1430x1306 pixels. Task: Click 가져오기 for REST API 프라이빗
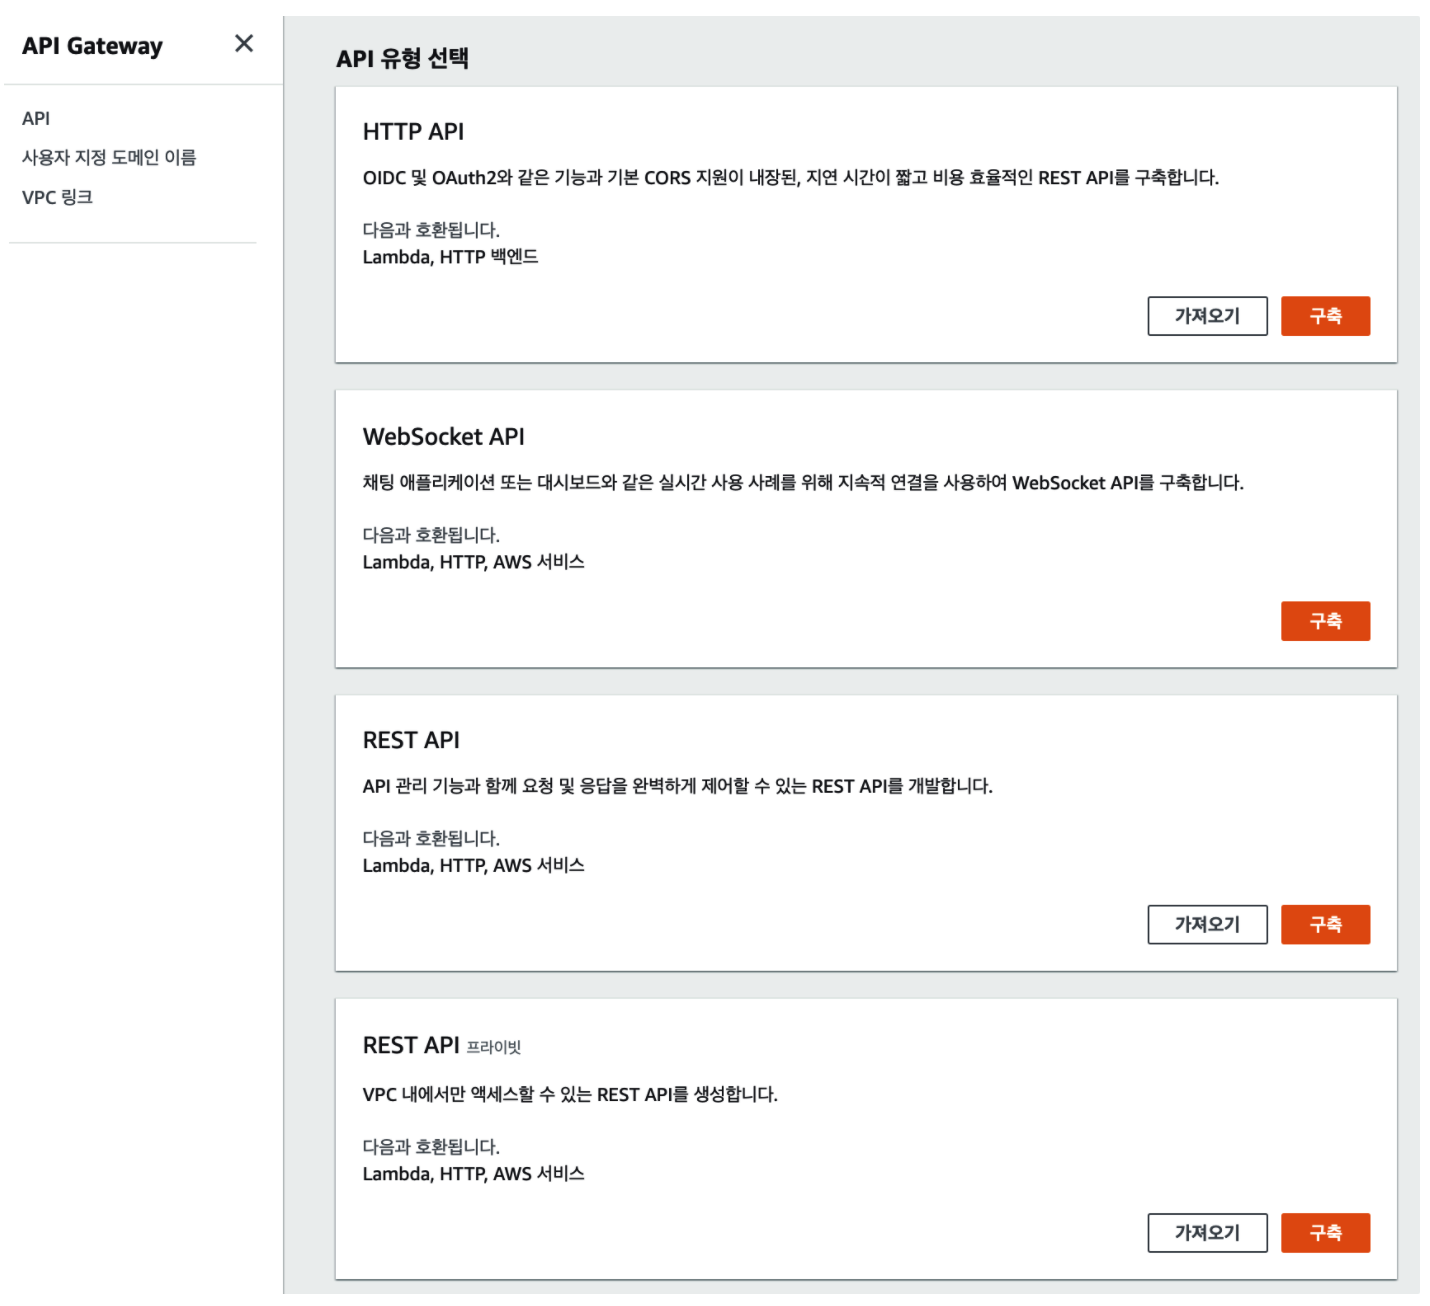click(1207, 1233)
